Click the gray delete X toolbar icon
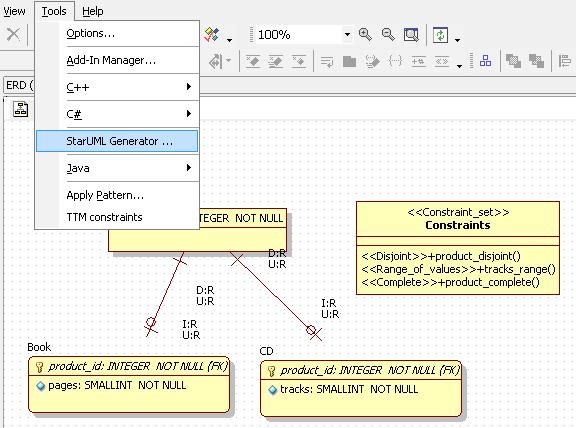576x428 pixels. [14, 35]
